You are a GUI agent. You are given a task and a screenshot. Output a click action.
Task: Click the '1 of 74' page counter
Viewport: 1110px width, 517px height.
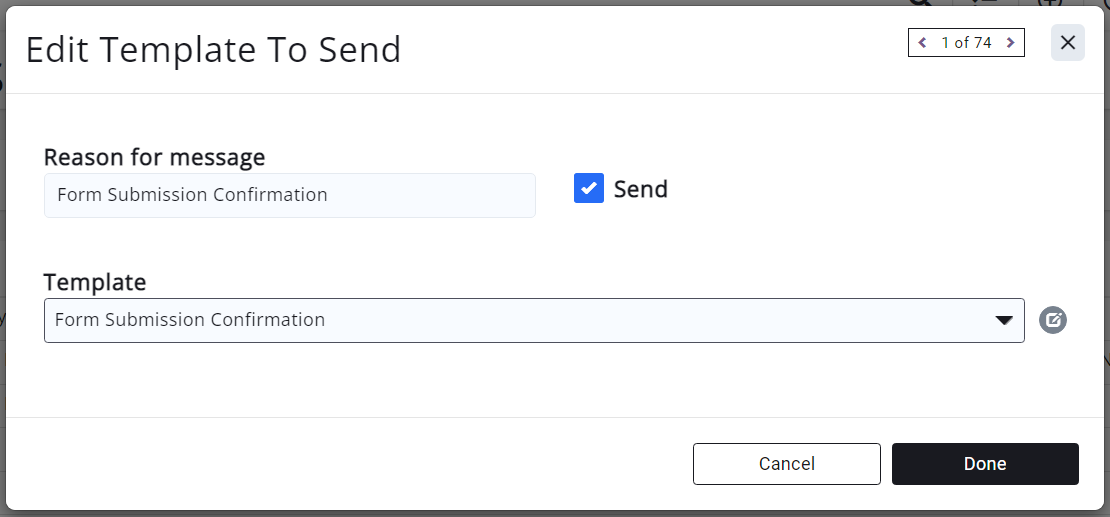pos(966,43)
